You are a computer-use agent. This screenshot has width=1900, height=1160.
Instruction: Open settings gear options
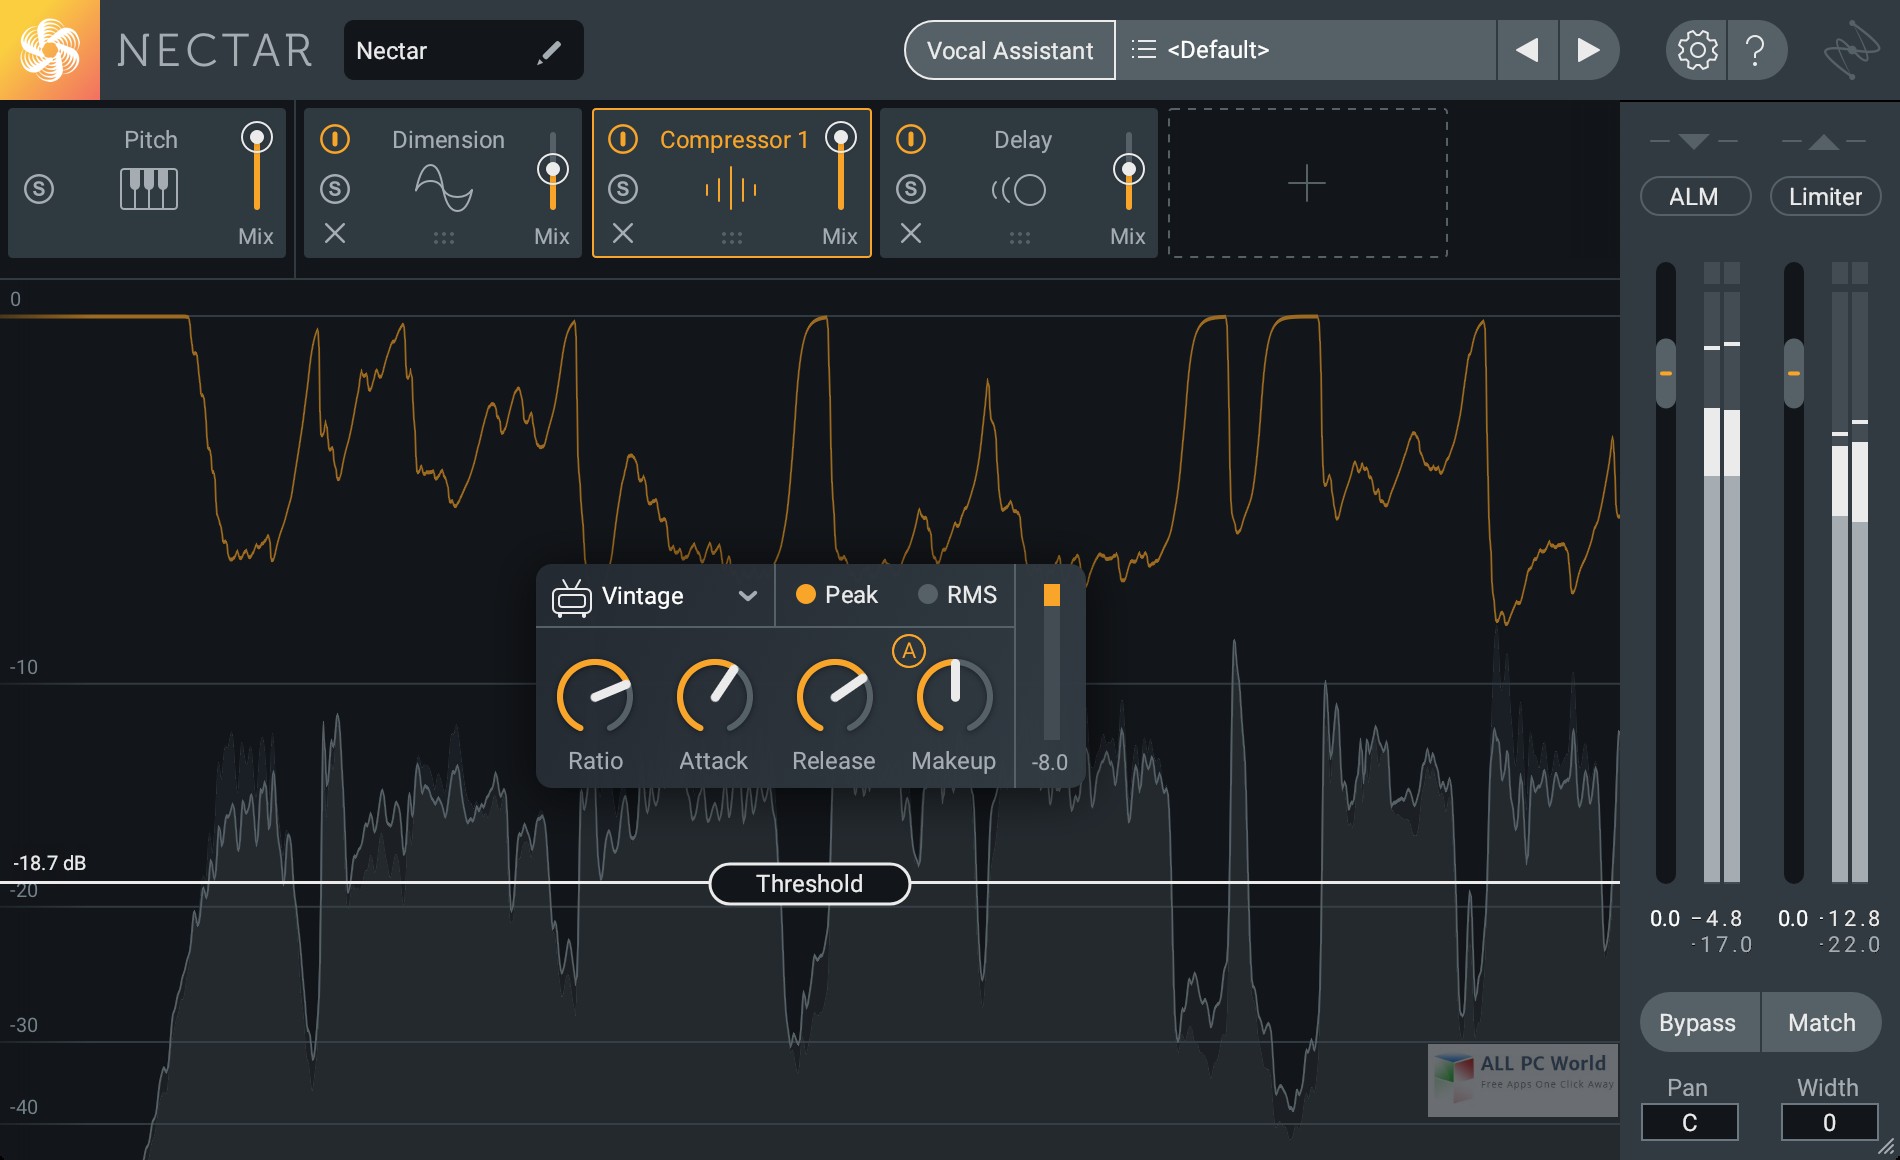[x=1697, y=50]
